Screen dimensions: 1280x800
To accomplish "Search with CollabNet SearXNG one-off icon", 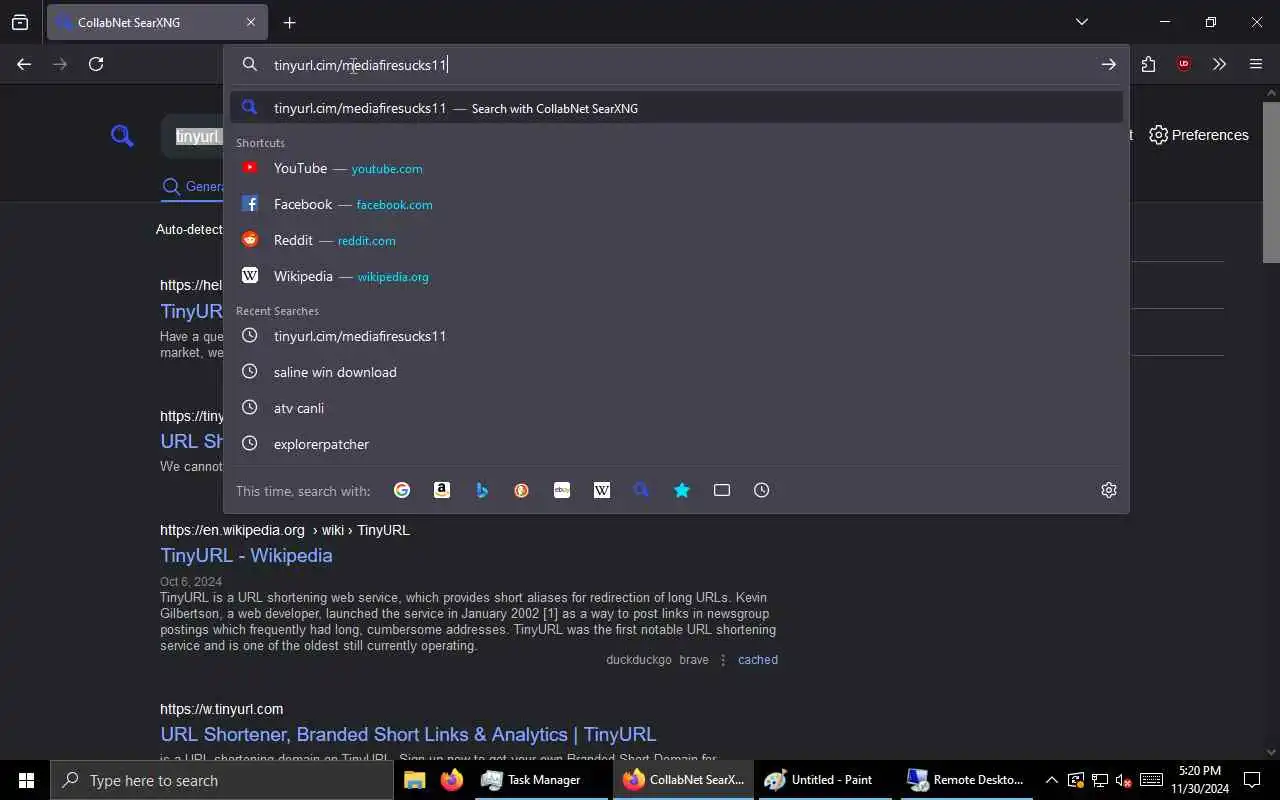I will (642, 490).
